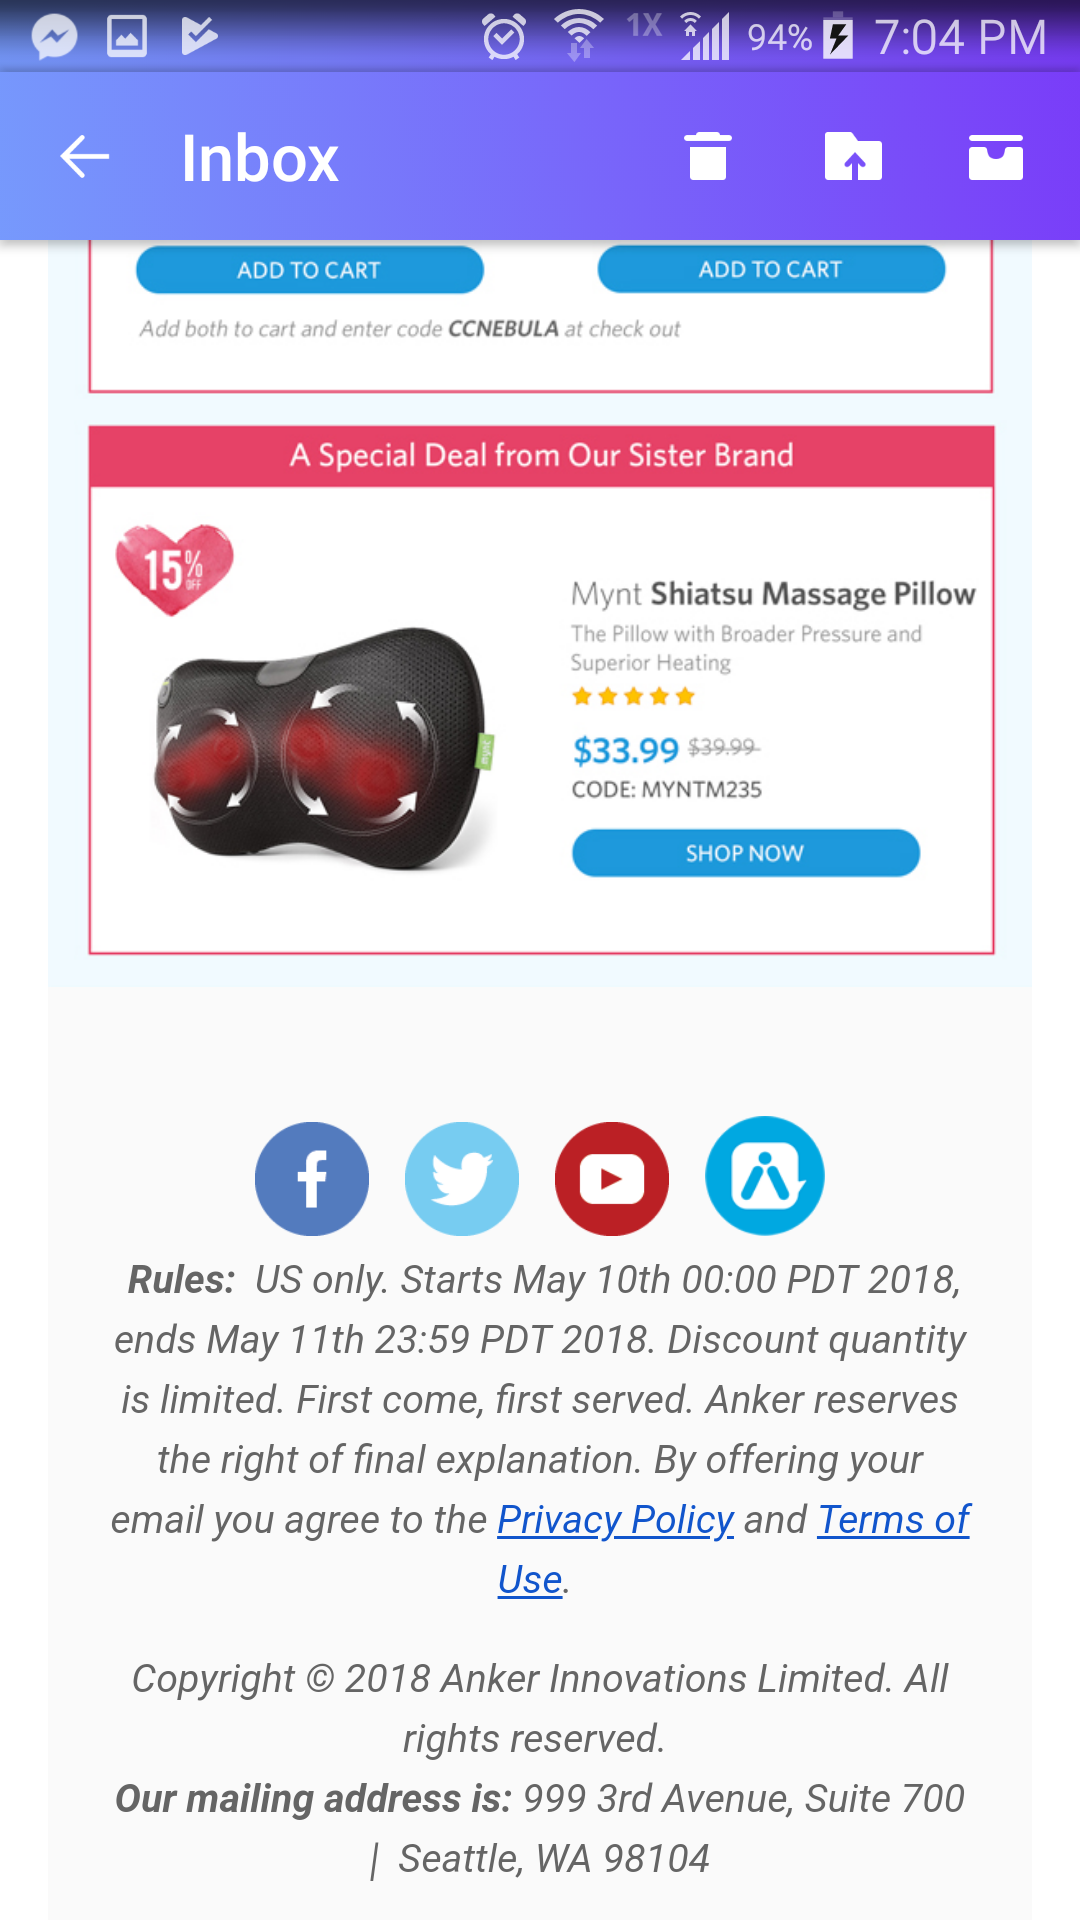Delete this email with the trash icon

click(x=708, y=157)
